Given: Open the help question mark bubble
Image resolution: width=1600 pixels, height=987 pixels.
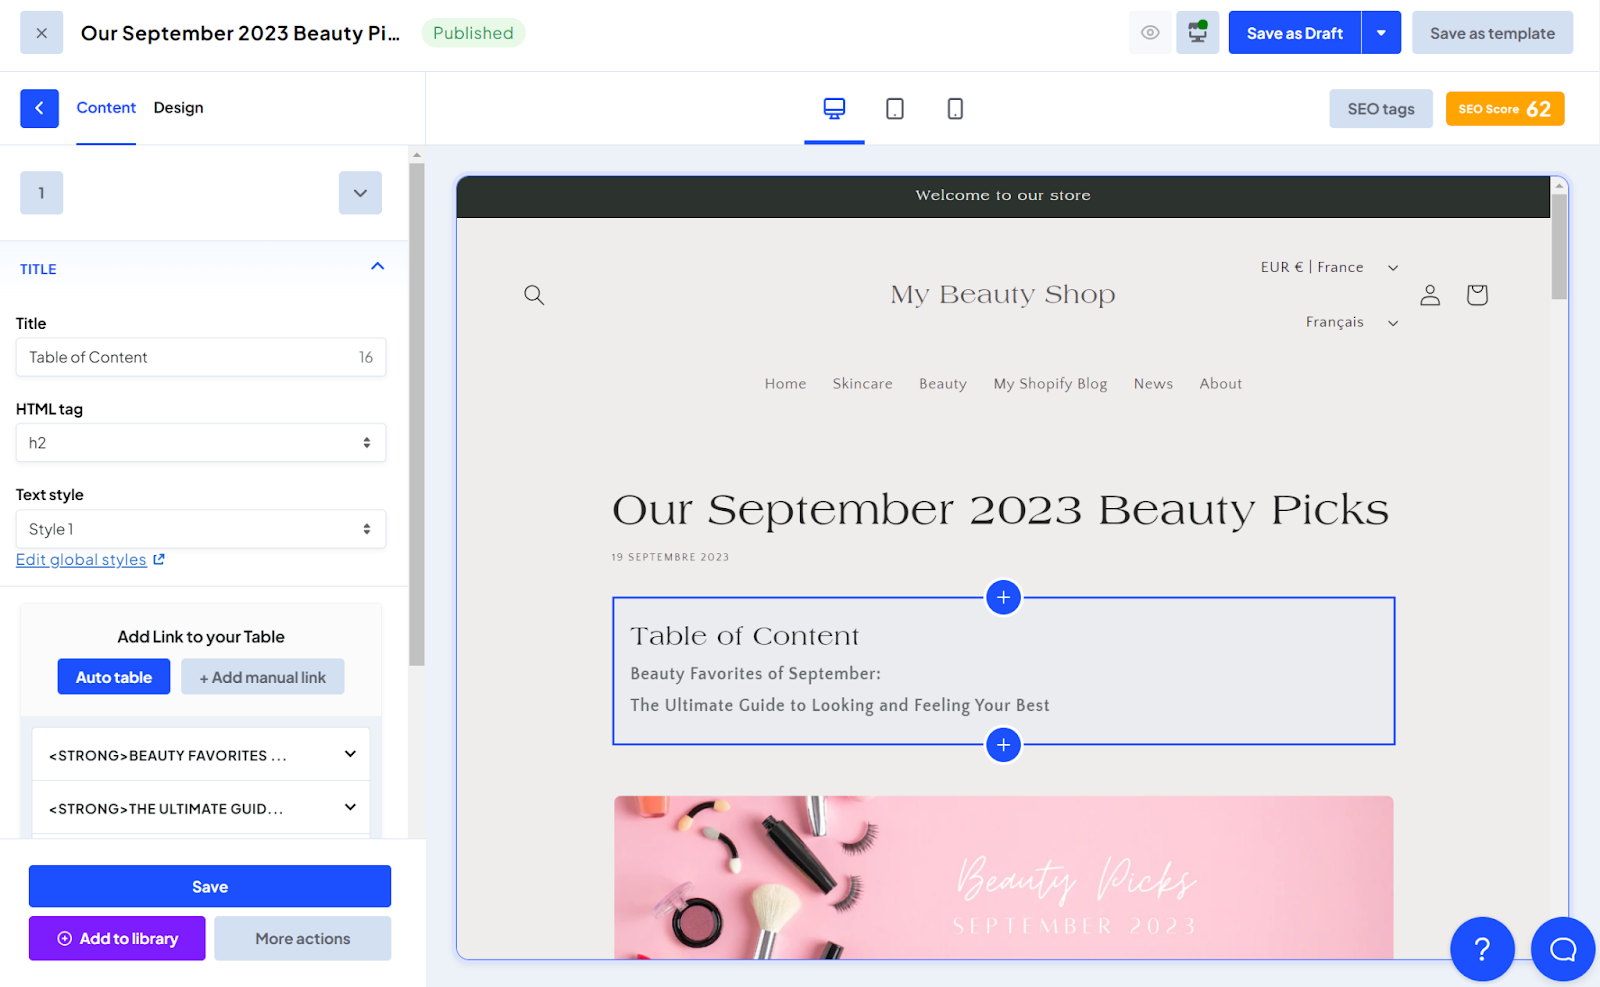Looking at the screenshot, I should click(1482, 948).
